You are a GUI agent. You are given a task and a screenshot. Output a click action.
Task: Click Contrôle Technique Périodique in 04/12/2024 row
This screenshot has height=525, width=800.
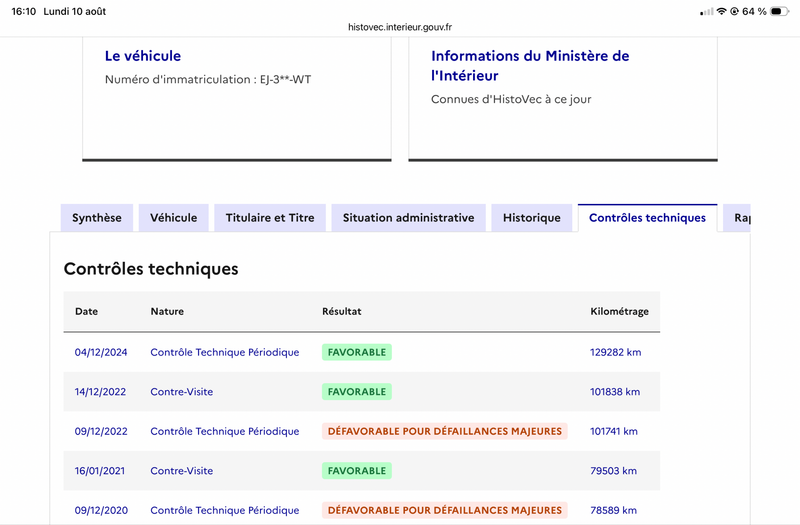pos(224,352)
